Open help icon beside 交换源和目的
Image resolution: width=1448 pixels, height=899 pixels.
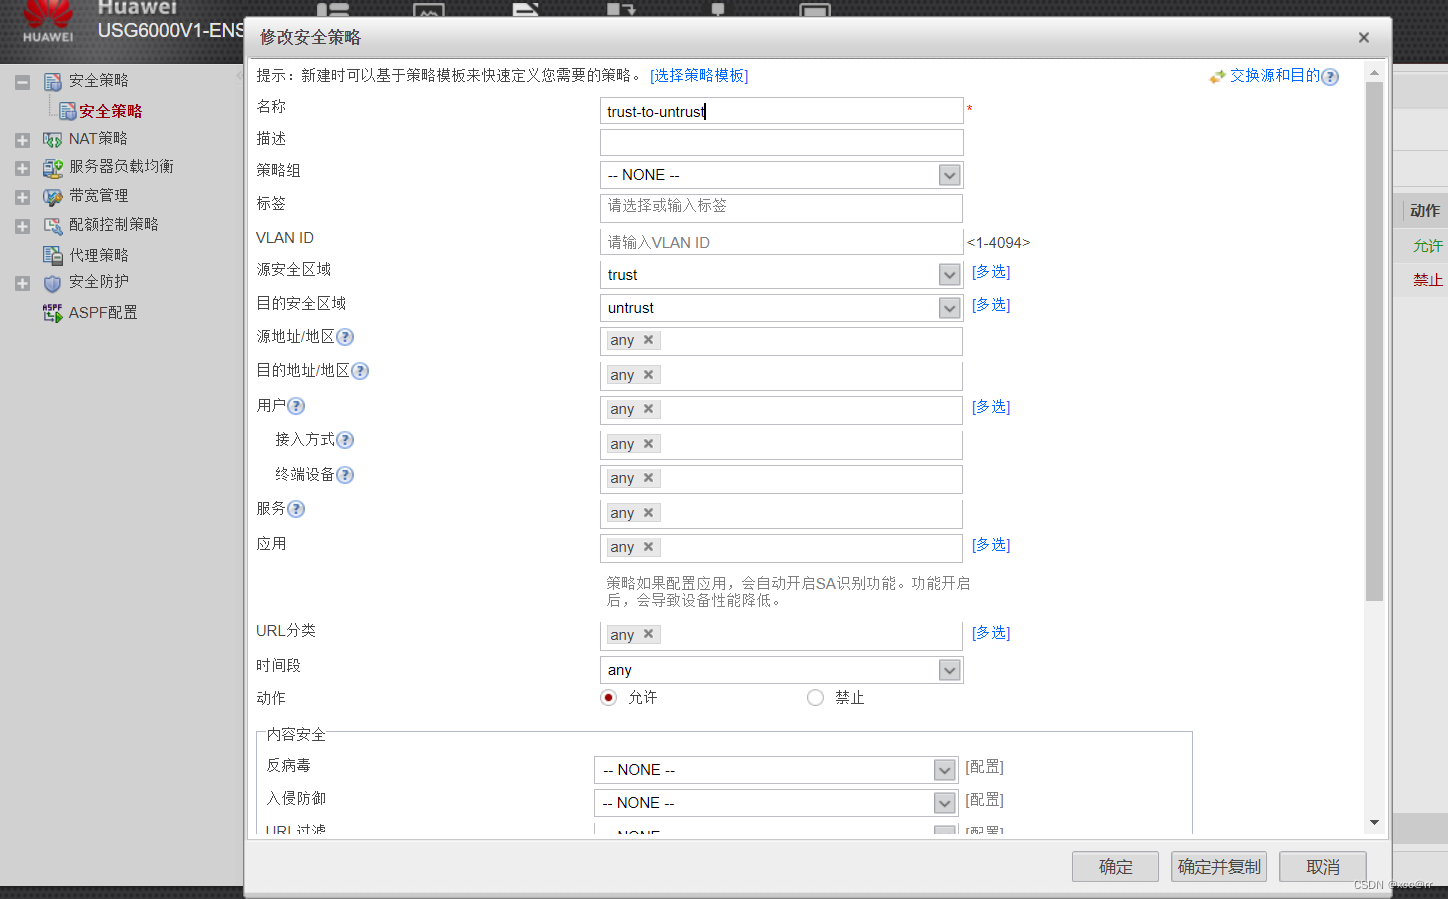coord(1330,77)
